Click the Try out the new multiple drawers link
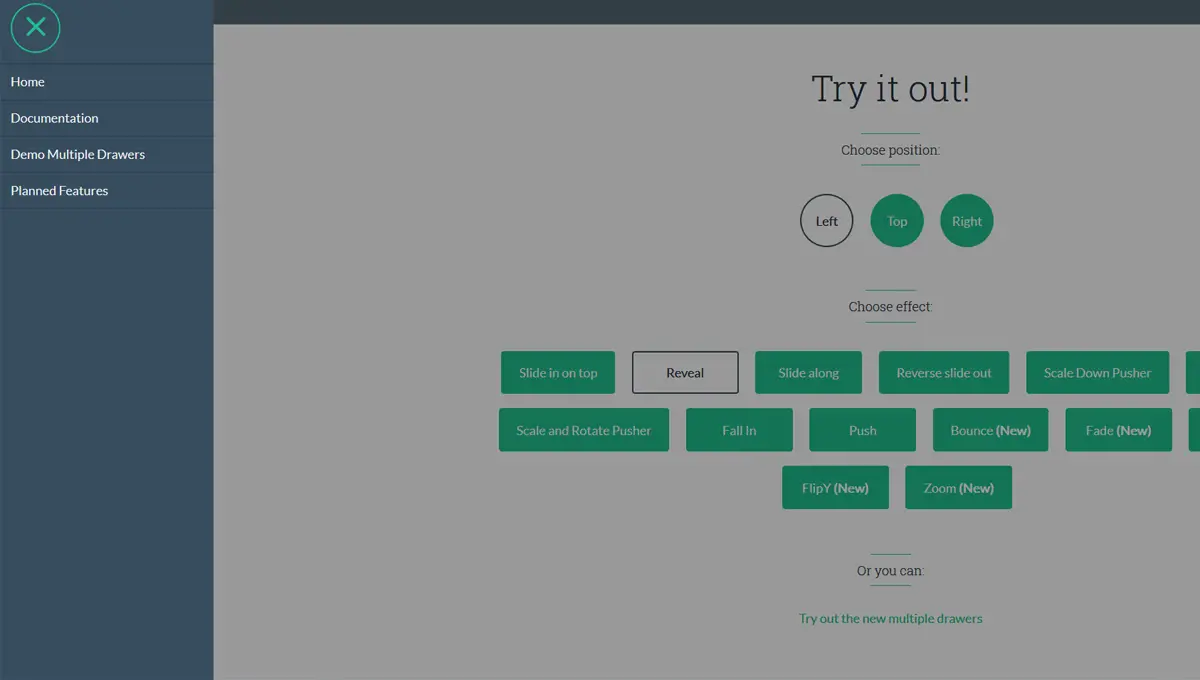 click(x=889, y=618)
